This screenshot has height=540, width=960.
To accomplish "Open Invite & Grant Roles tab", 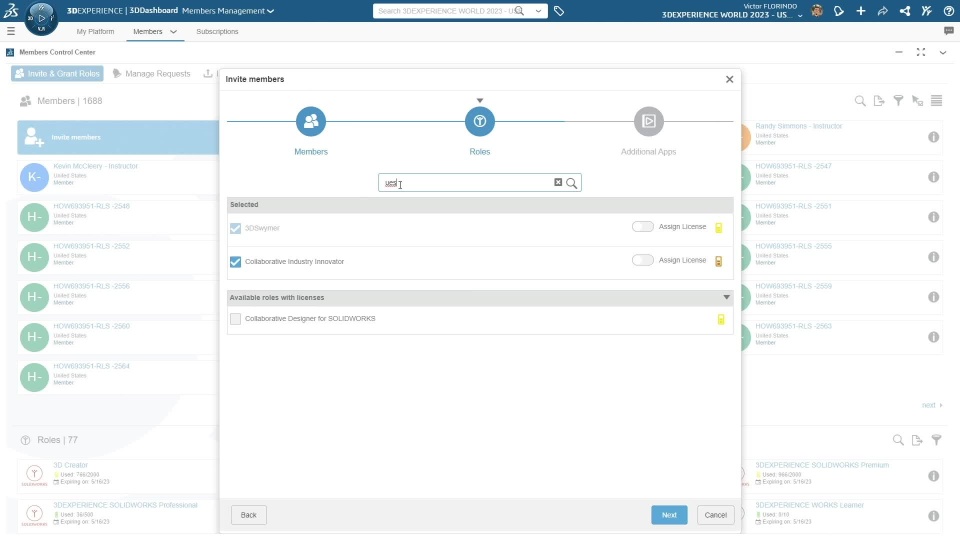I will click(x=57, y=73).
